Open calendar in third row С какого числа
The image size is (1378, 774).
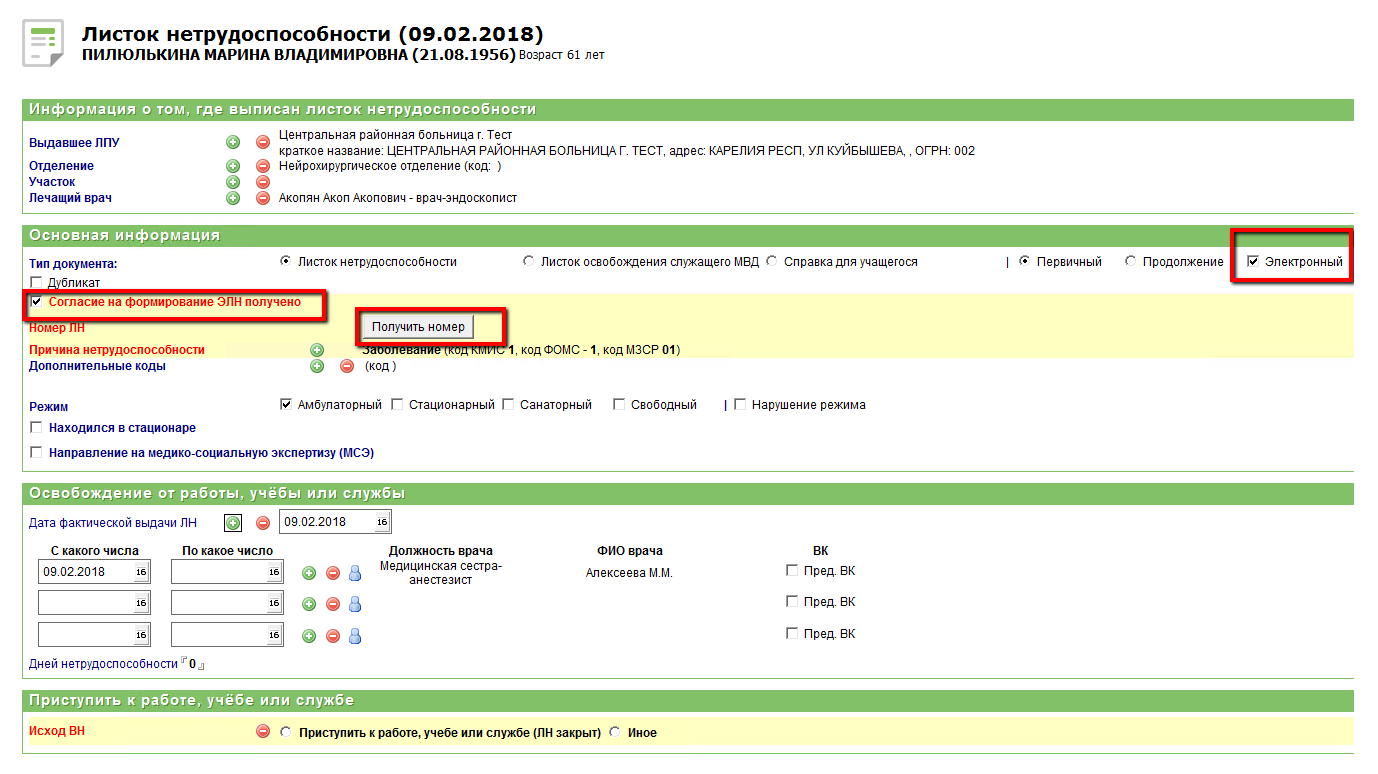pos(141,635)
